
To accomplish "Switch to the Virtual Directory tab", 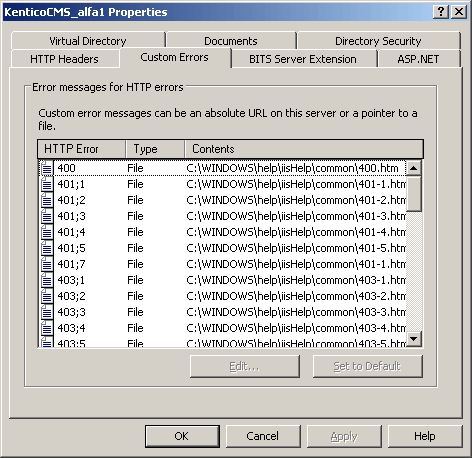I will coord(88,41).
